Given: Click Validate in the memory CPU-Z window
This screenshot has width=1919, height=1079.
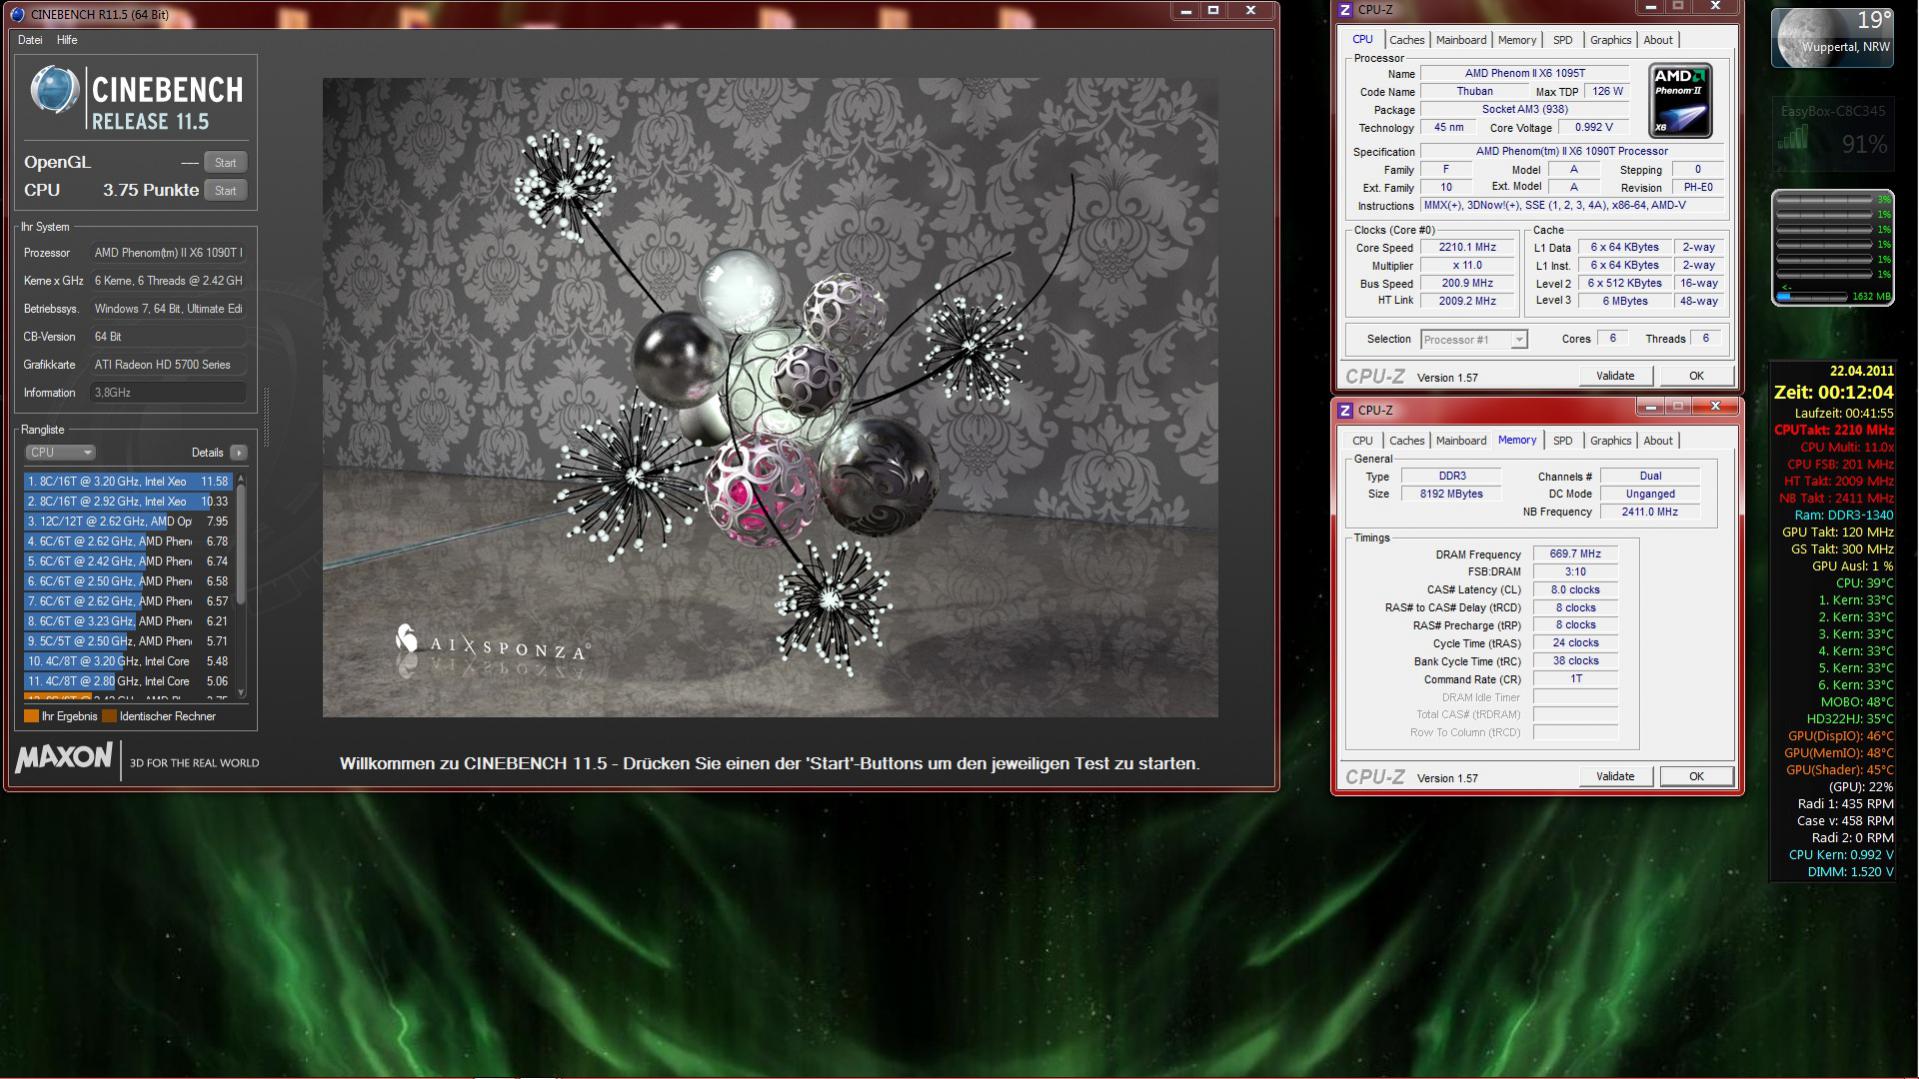Looking at the screenshot, I should tap(1615, 776).
